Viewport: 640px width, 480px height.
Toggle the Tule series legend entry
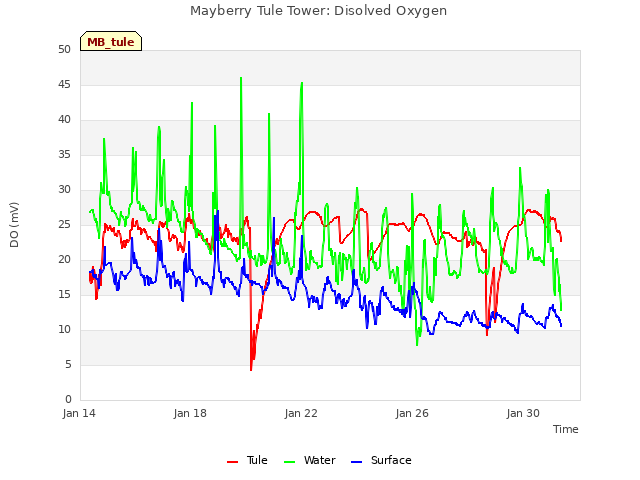[x=247, y=460]
